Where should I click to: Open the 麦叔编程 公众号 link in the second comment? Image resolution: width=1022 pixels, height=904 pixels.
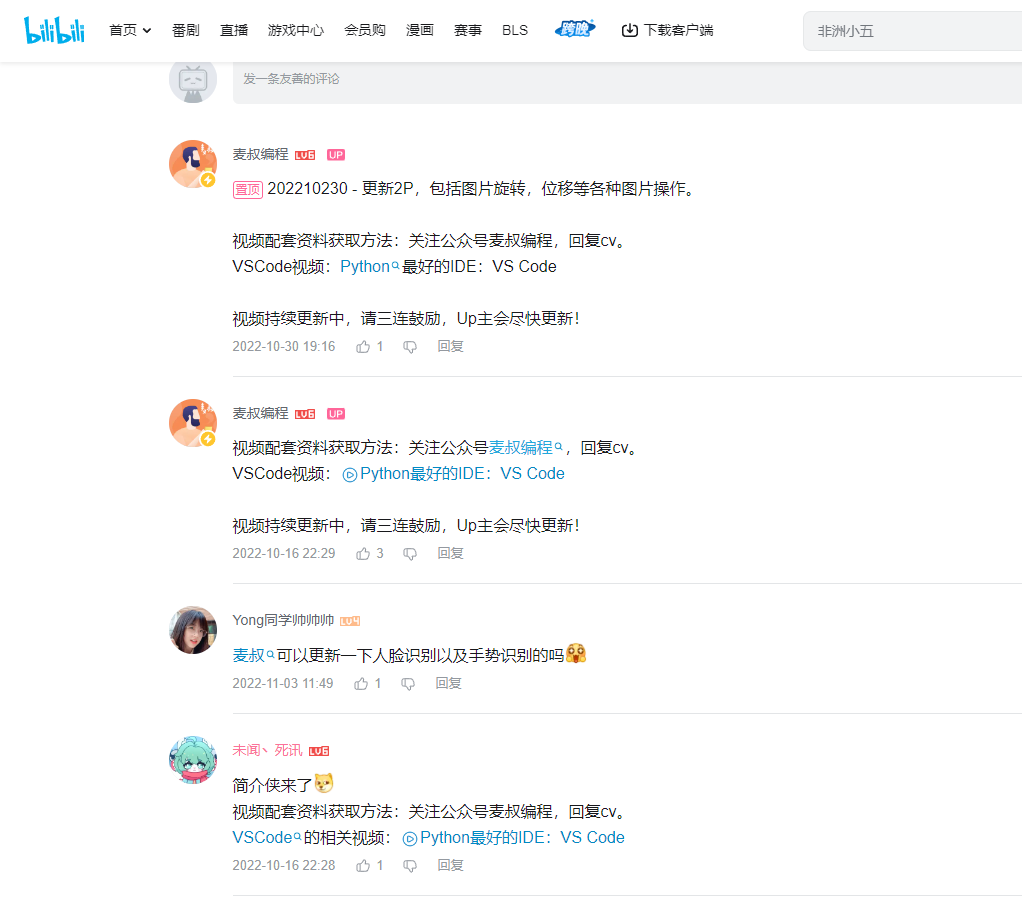521,447
